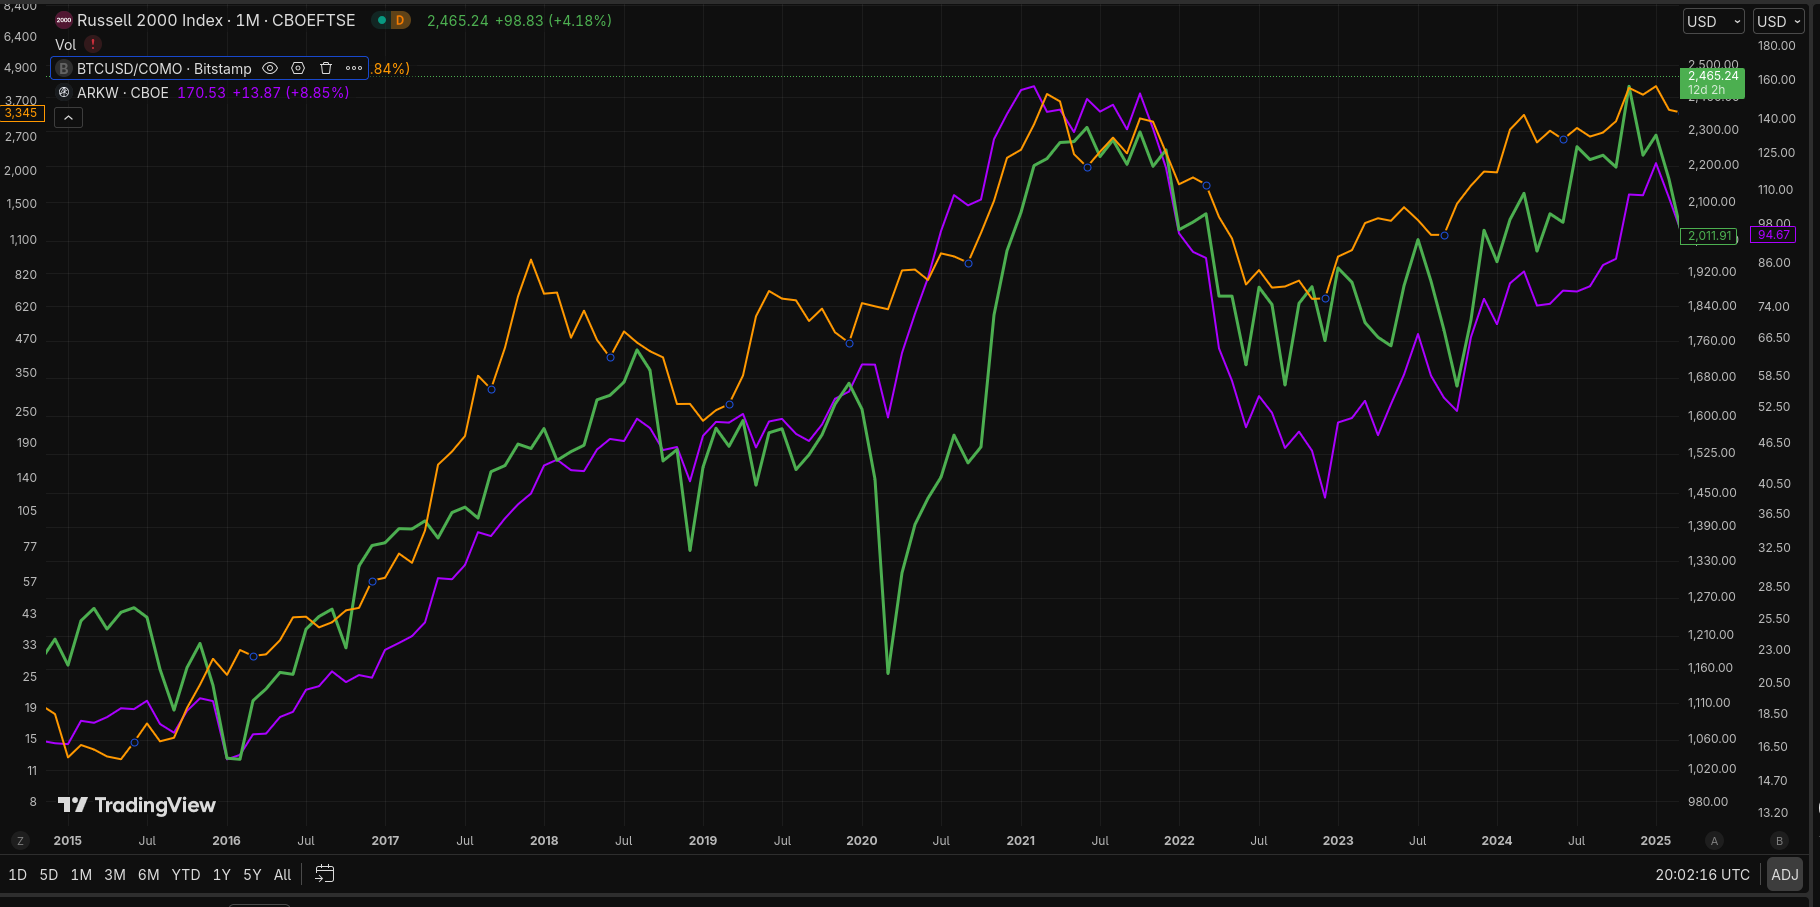Click the green 2,011.91 price label

tap(1710, 236)
